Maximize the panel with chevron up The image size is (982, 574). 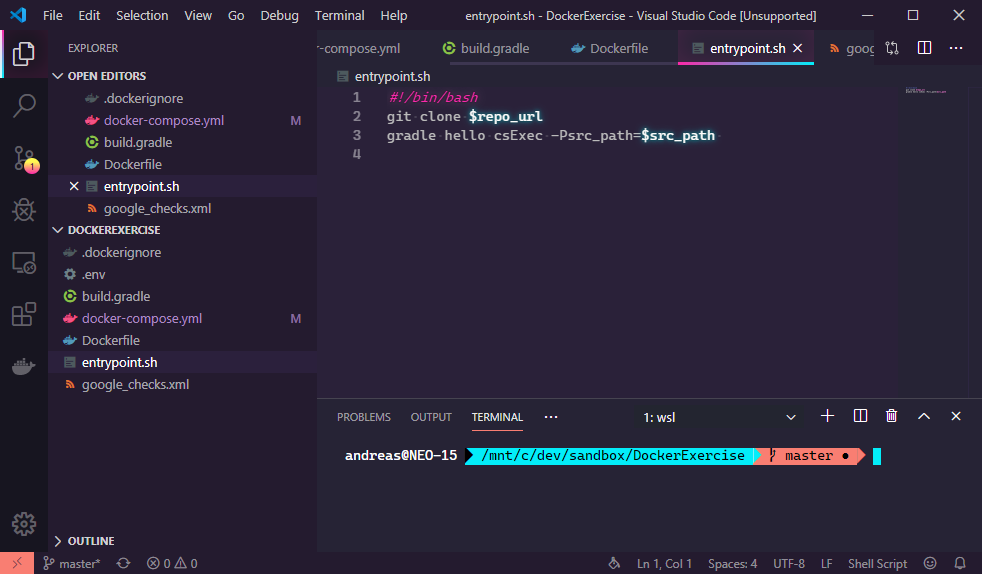tap(924, 416)
